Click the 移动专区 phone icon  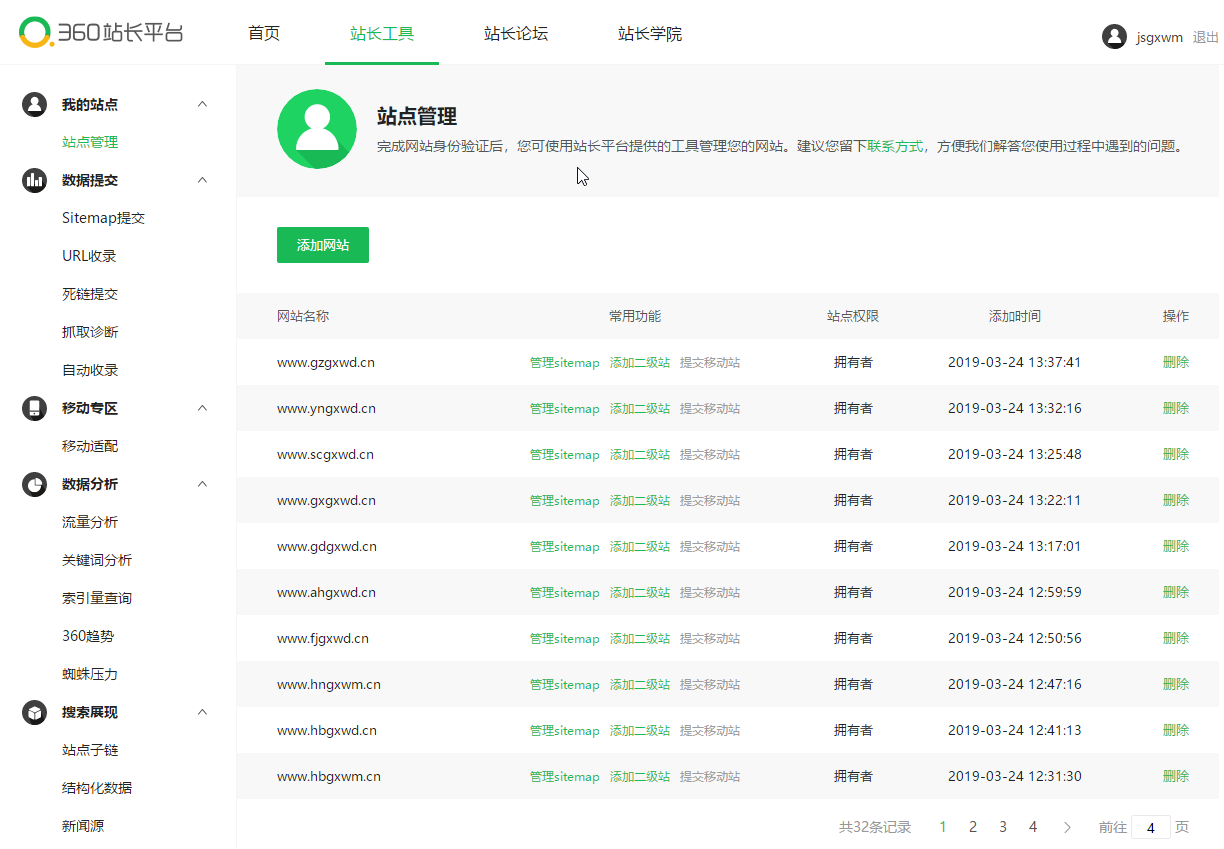click(35, 408)
